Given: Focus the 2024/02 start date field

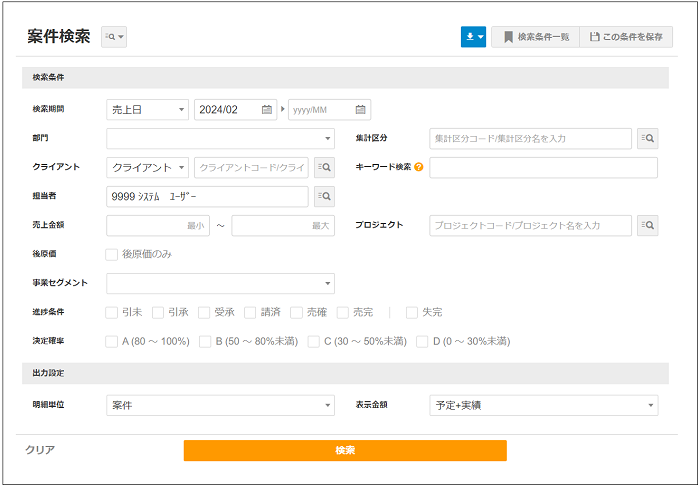Looking at the screenshot, I should pyautogui.click(x=235, y=109).
